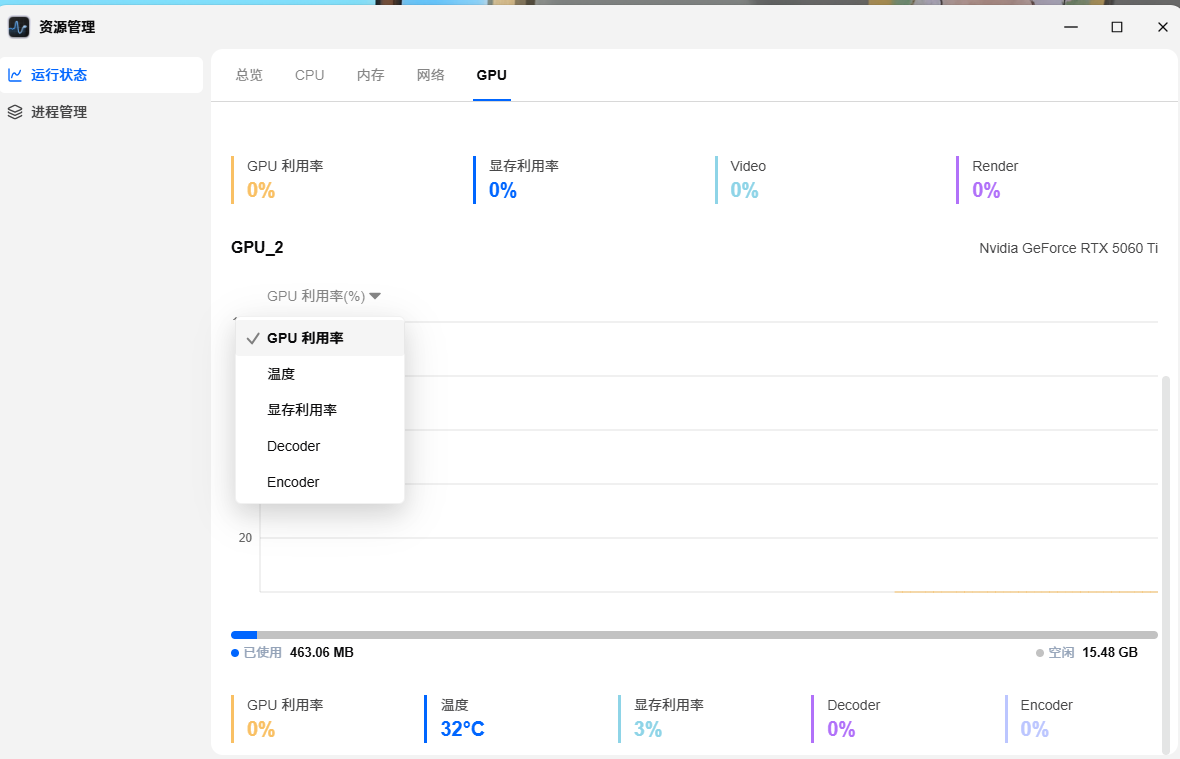Viewport: 1180px width, 759px height.
Task: Click the vertical scrollbar on the right
Action: [x=1166, y=564]
